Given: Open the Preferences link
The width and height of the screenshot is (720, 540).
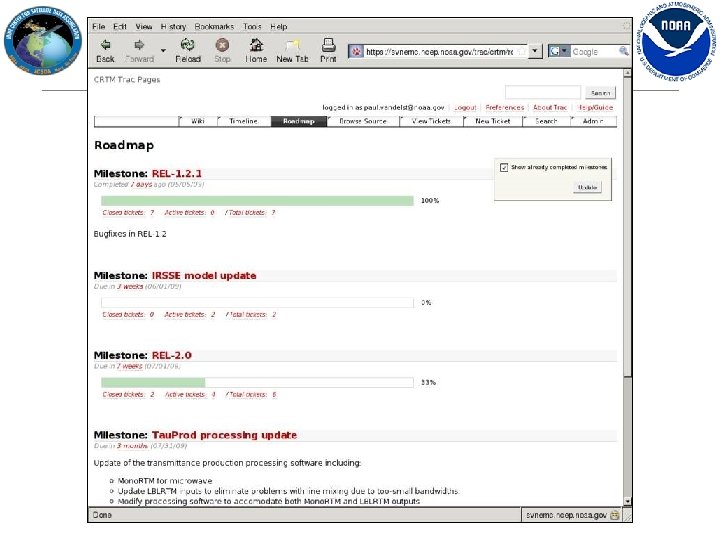Looking at the screenshot, I should (505, 107).
